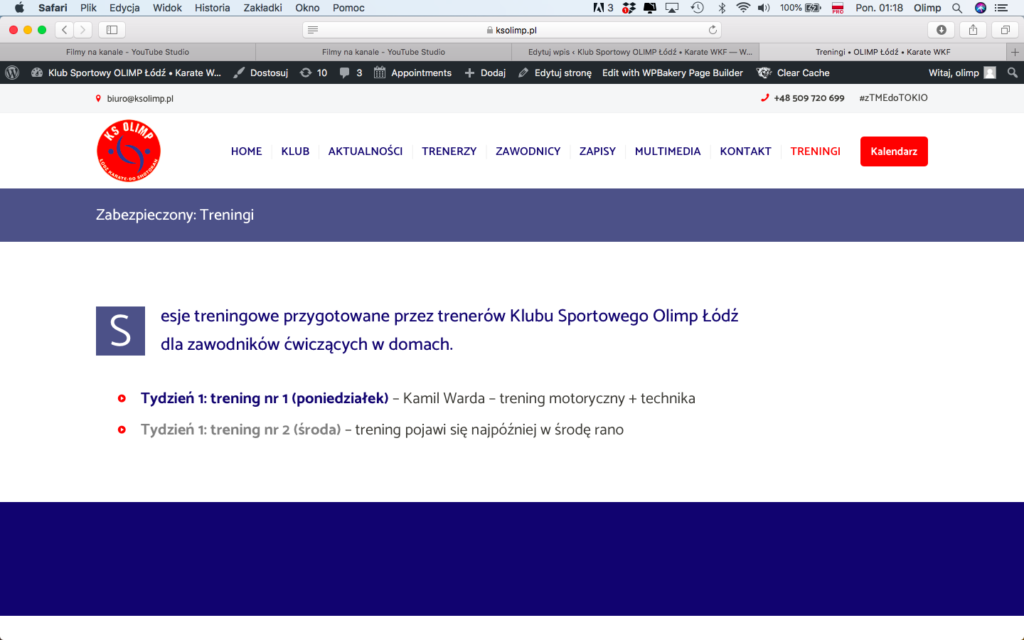Open the Witaj, olimp account menu
This screenshot has height=640, width=1024.
pyautogui.click(x=961, y=72)
